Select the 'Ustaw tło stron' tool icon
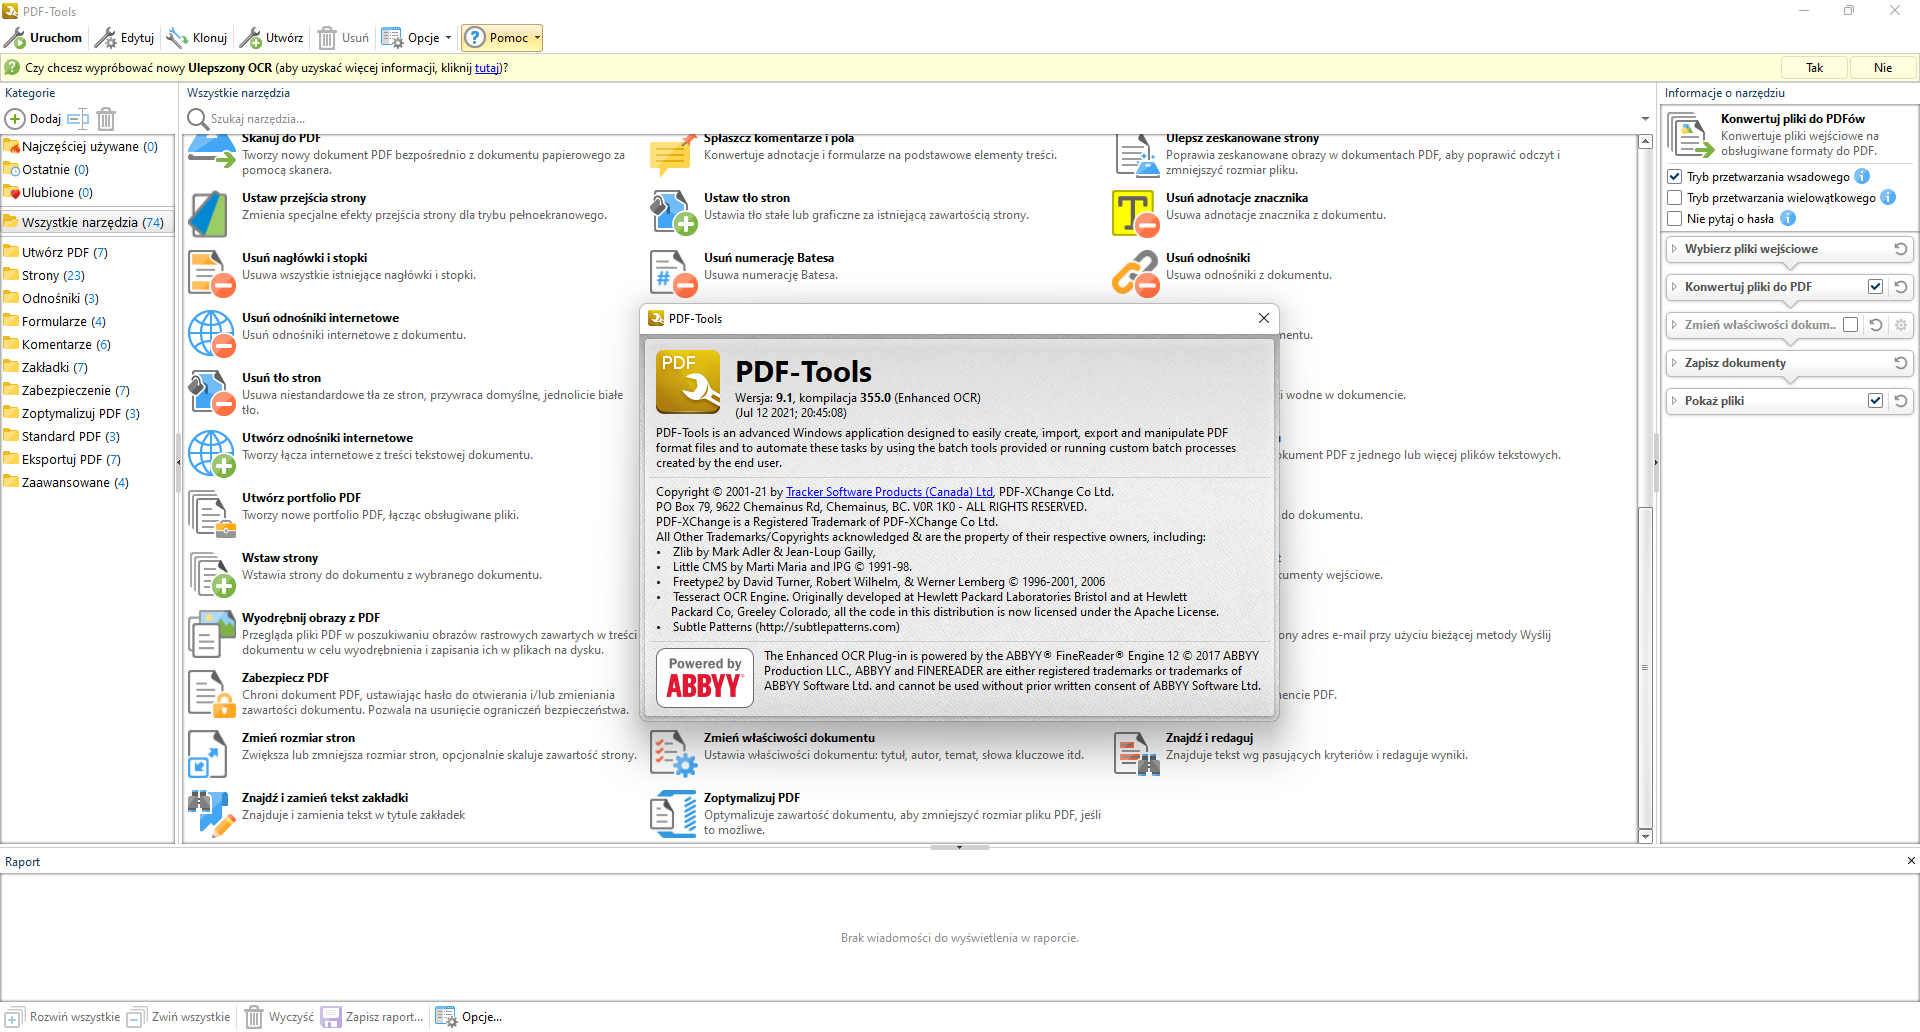The height and width of the screenshot is (1032, 1920). click(x=673, y=213)
